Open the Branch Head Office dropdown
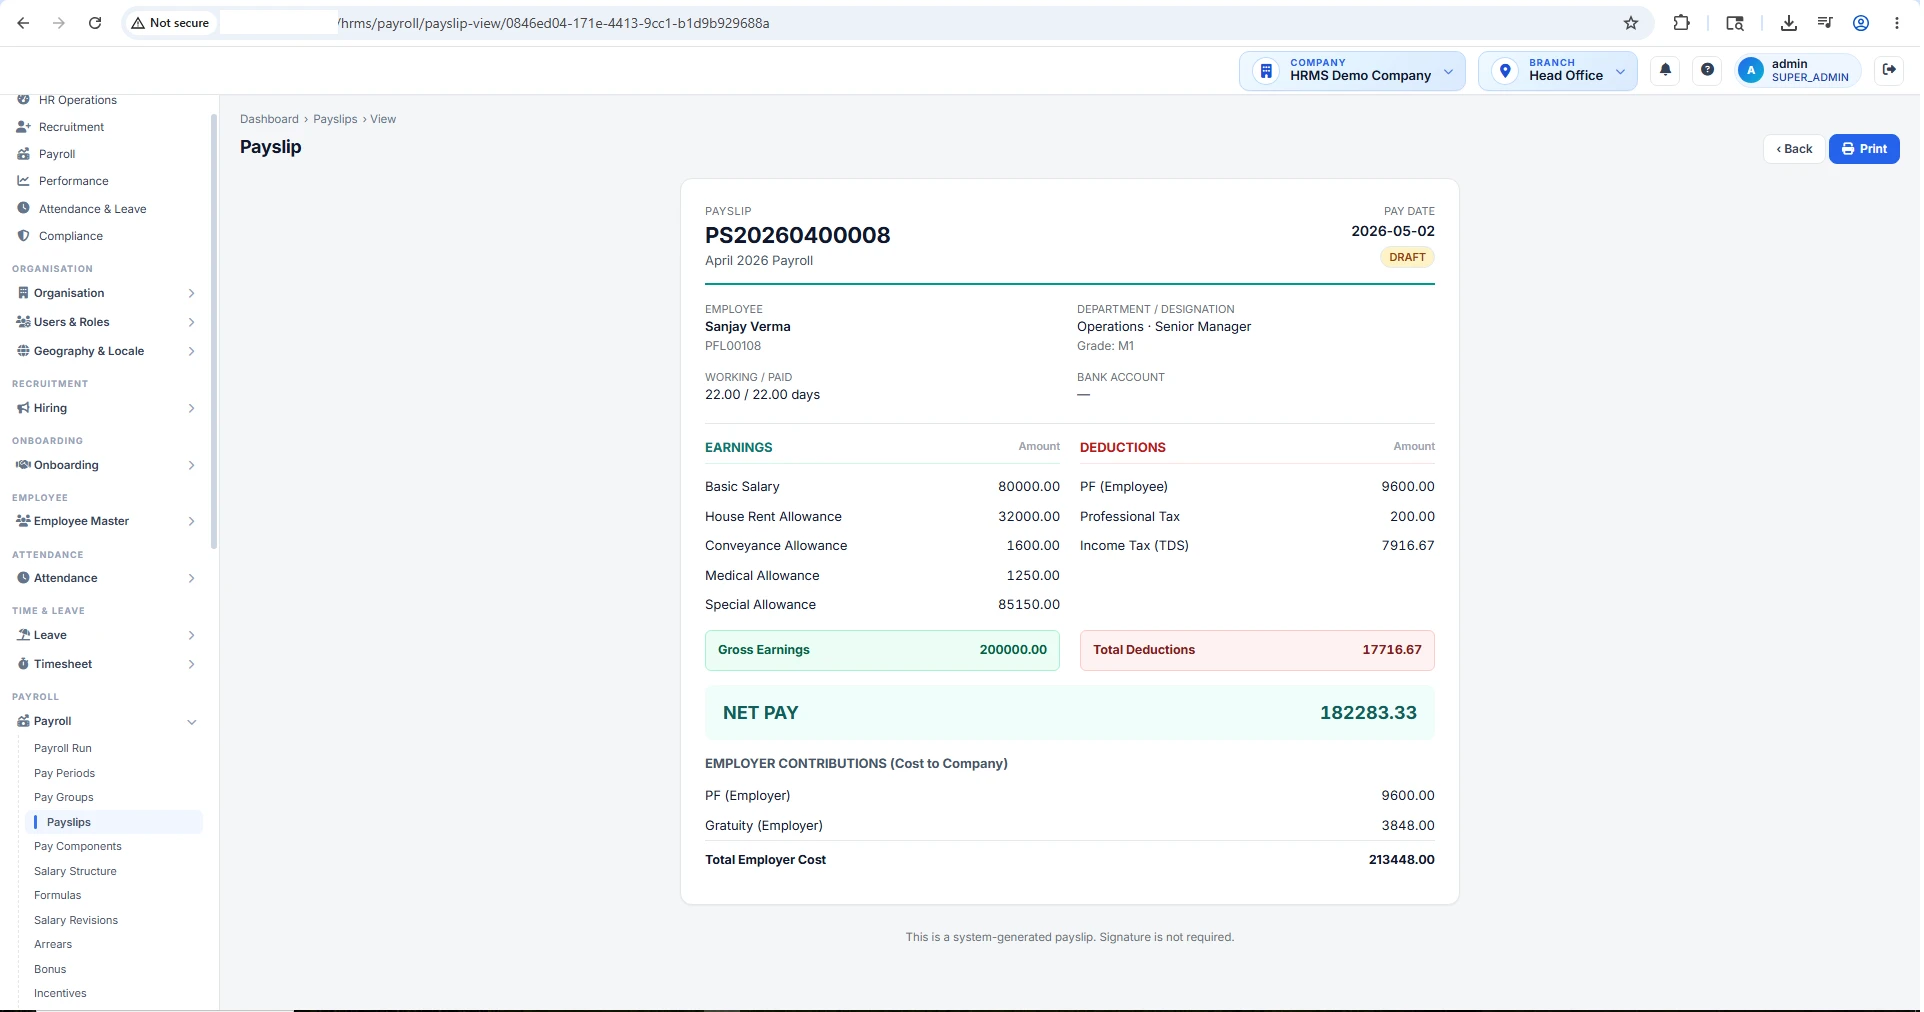Viewport: 1924px width, 1012px height. (x=1557, y=71)
